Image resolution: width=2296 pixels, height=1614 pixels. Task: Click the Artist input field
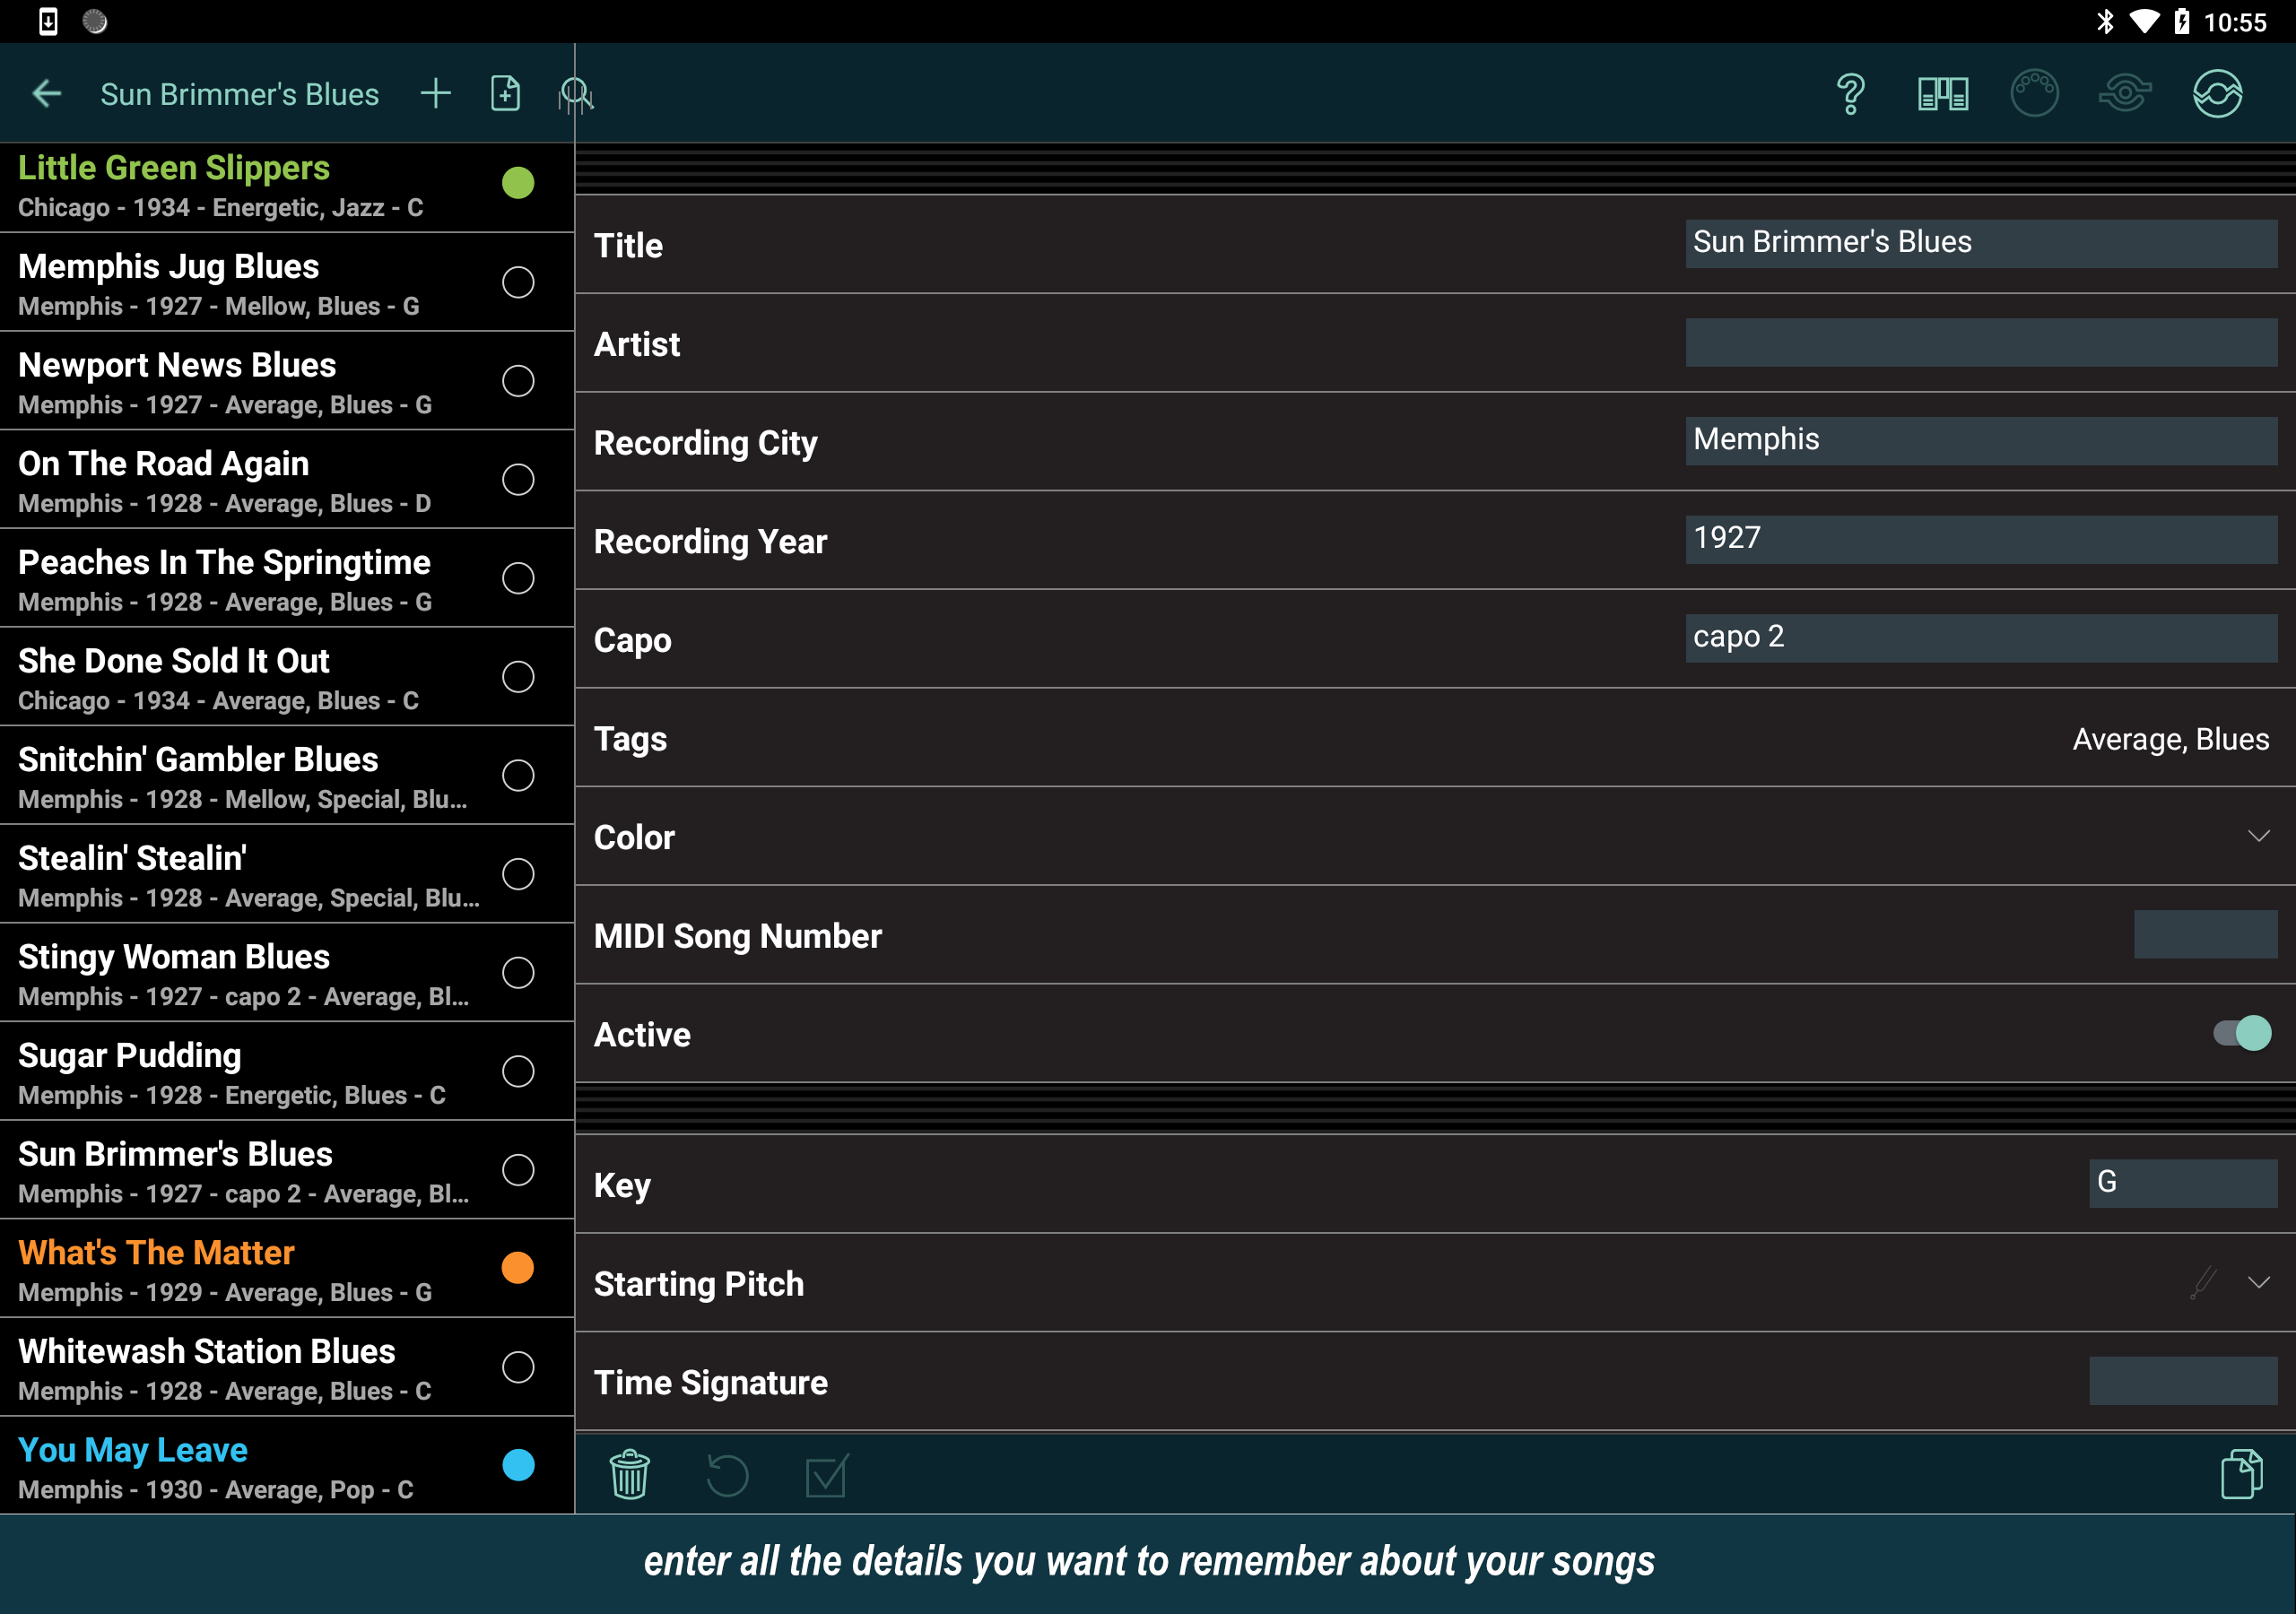click(1980, 343)
